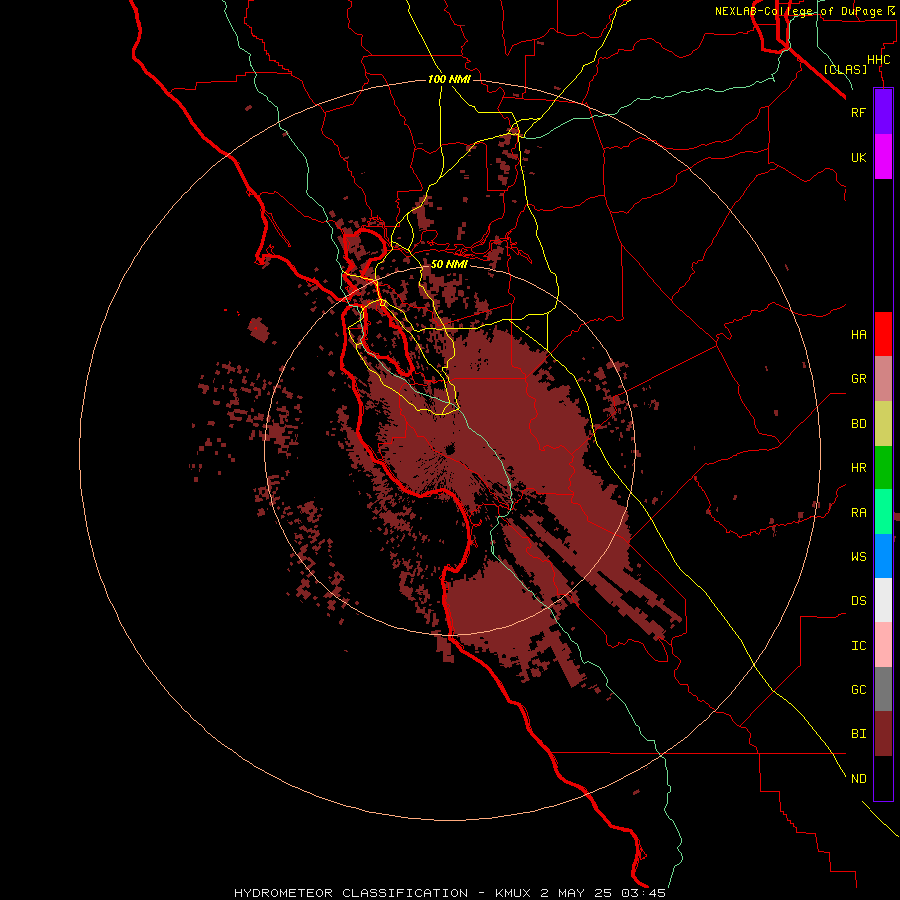Click the BI legend label
The image size is (900, 900).
(858, 734)
